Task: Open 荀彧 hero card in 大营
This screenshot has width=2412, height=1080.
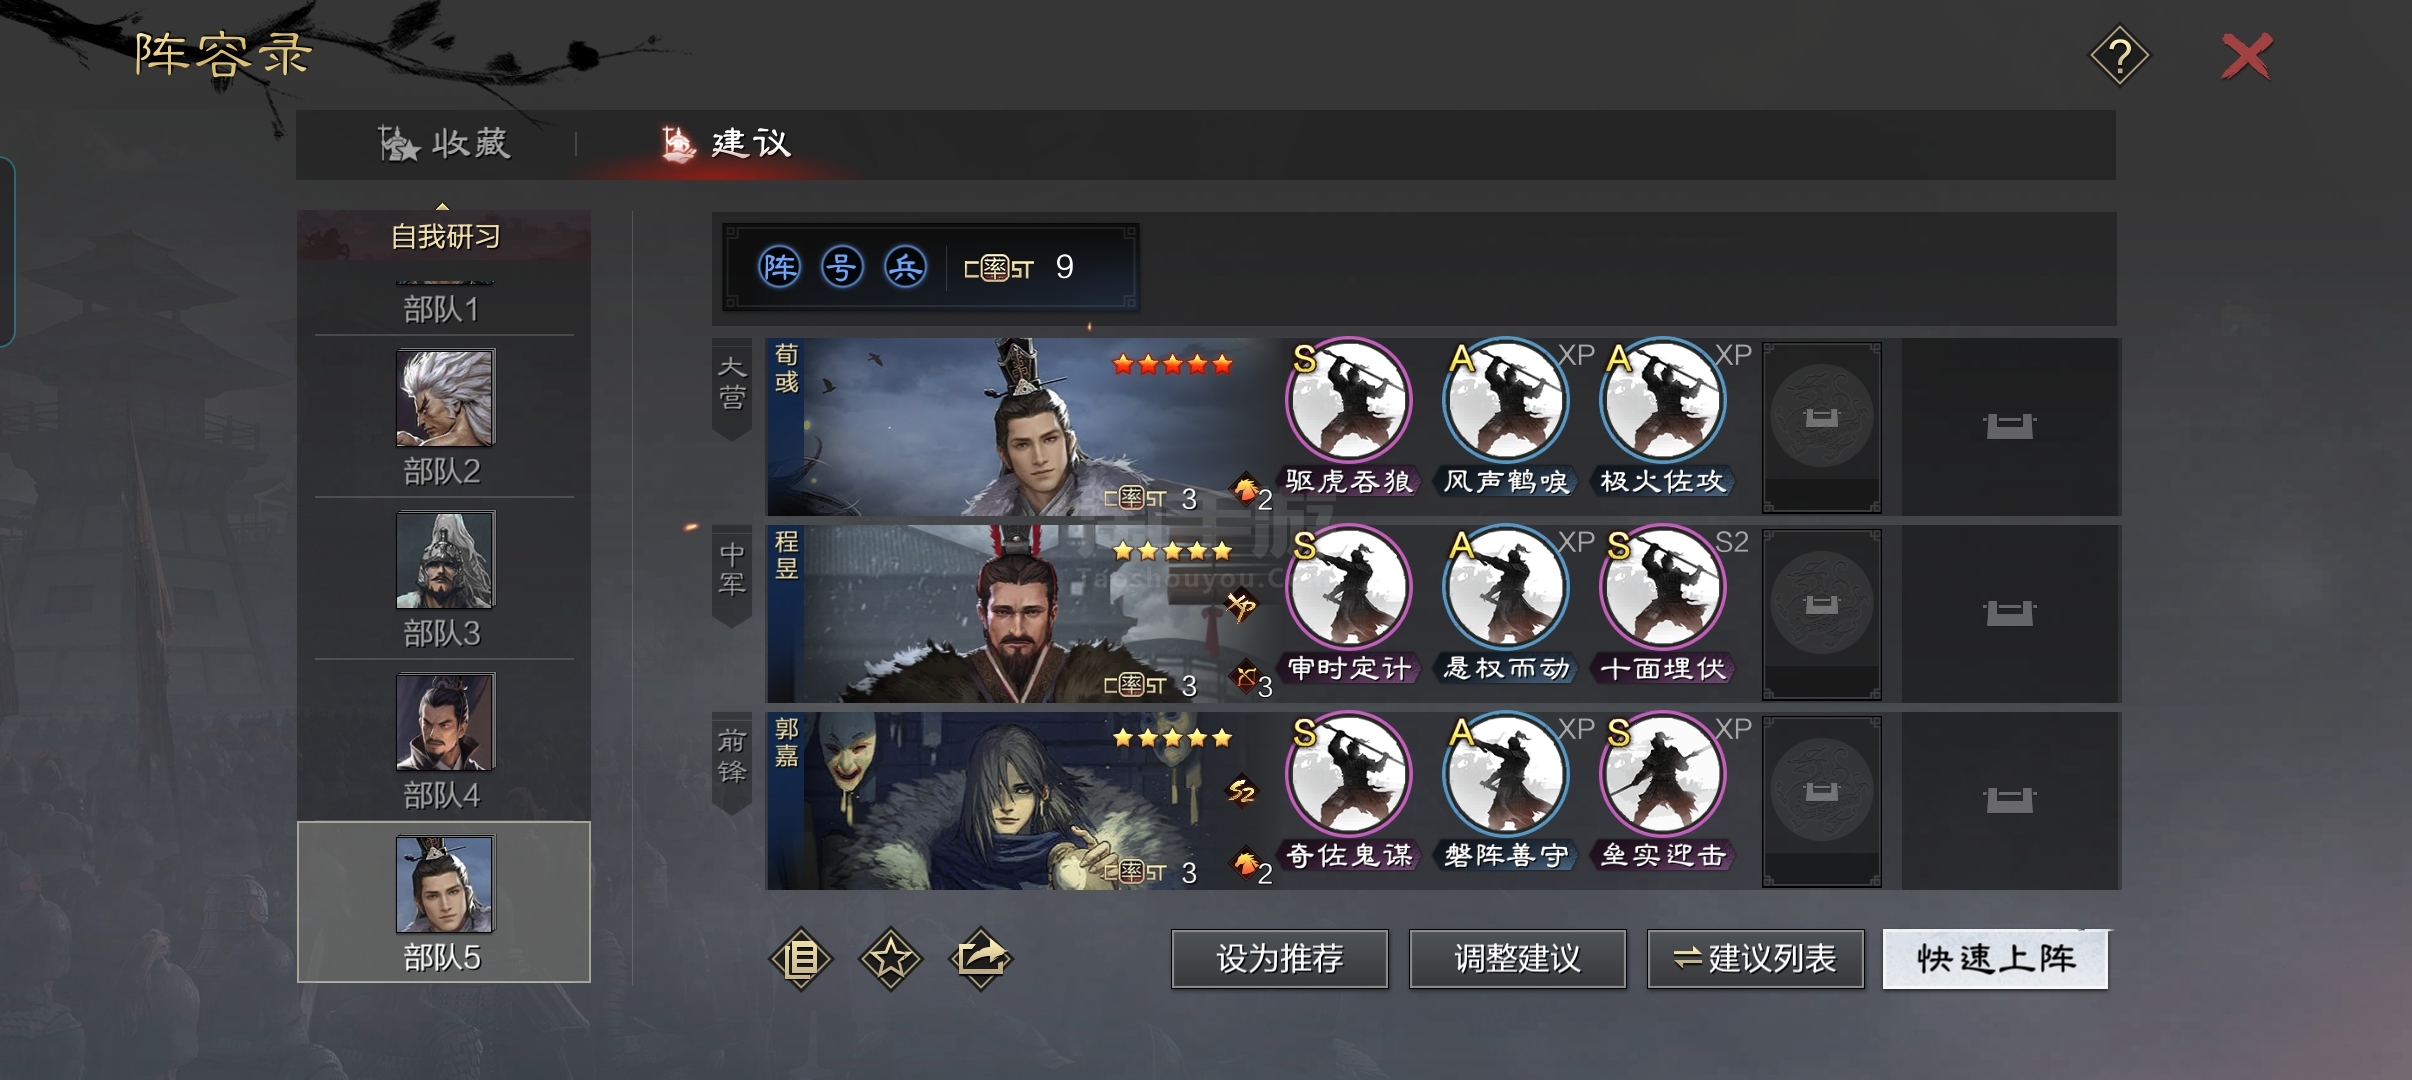Action: point(1020,427)
